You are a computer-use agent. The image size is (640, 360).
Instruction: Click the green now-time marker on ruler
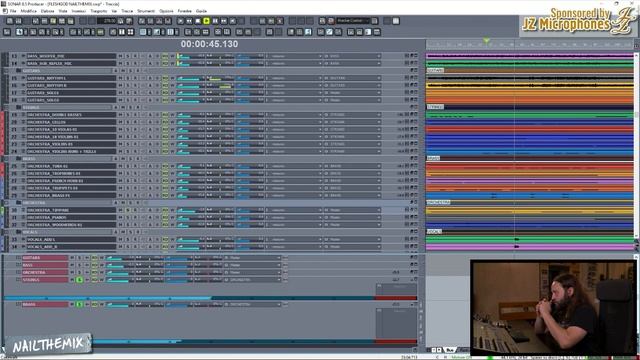[x=487, y=40]
